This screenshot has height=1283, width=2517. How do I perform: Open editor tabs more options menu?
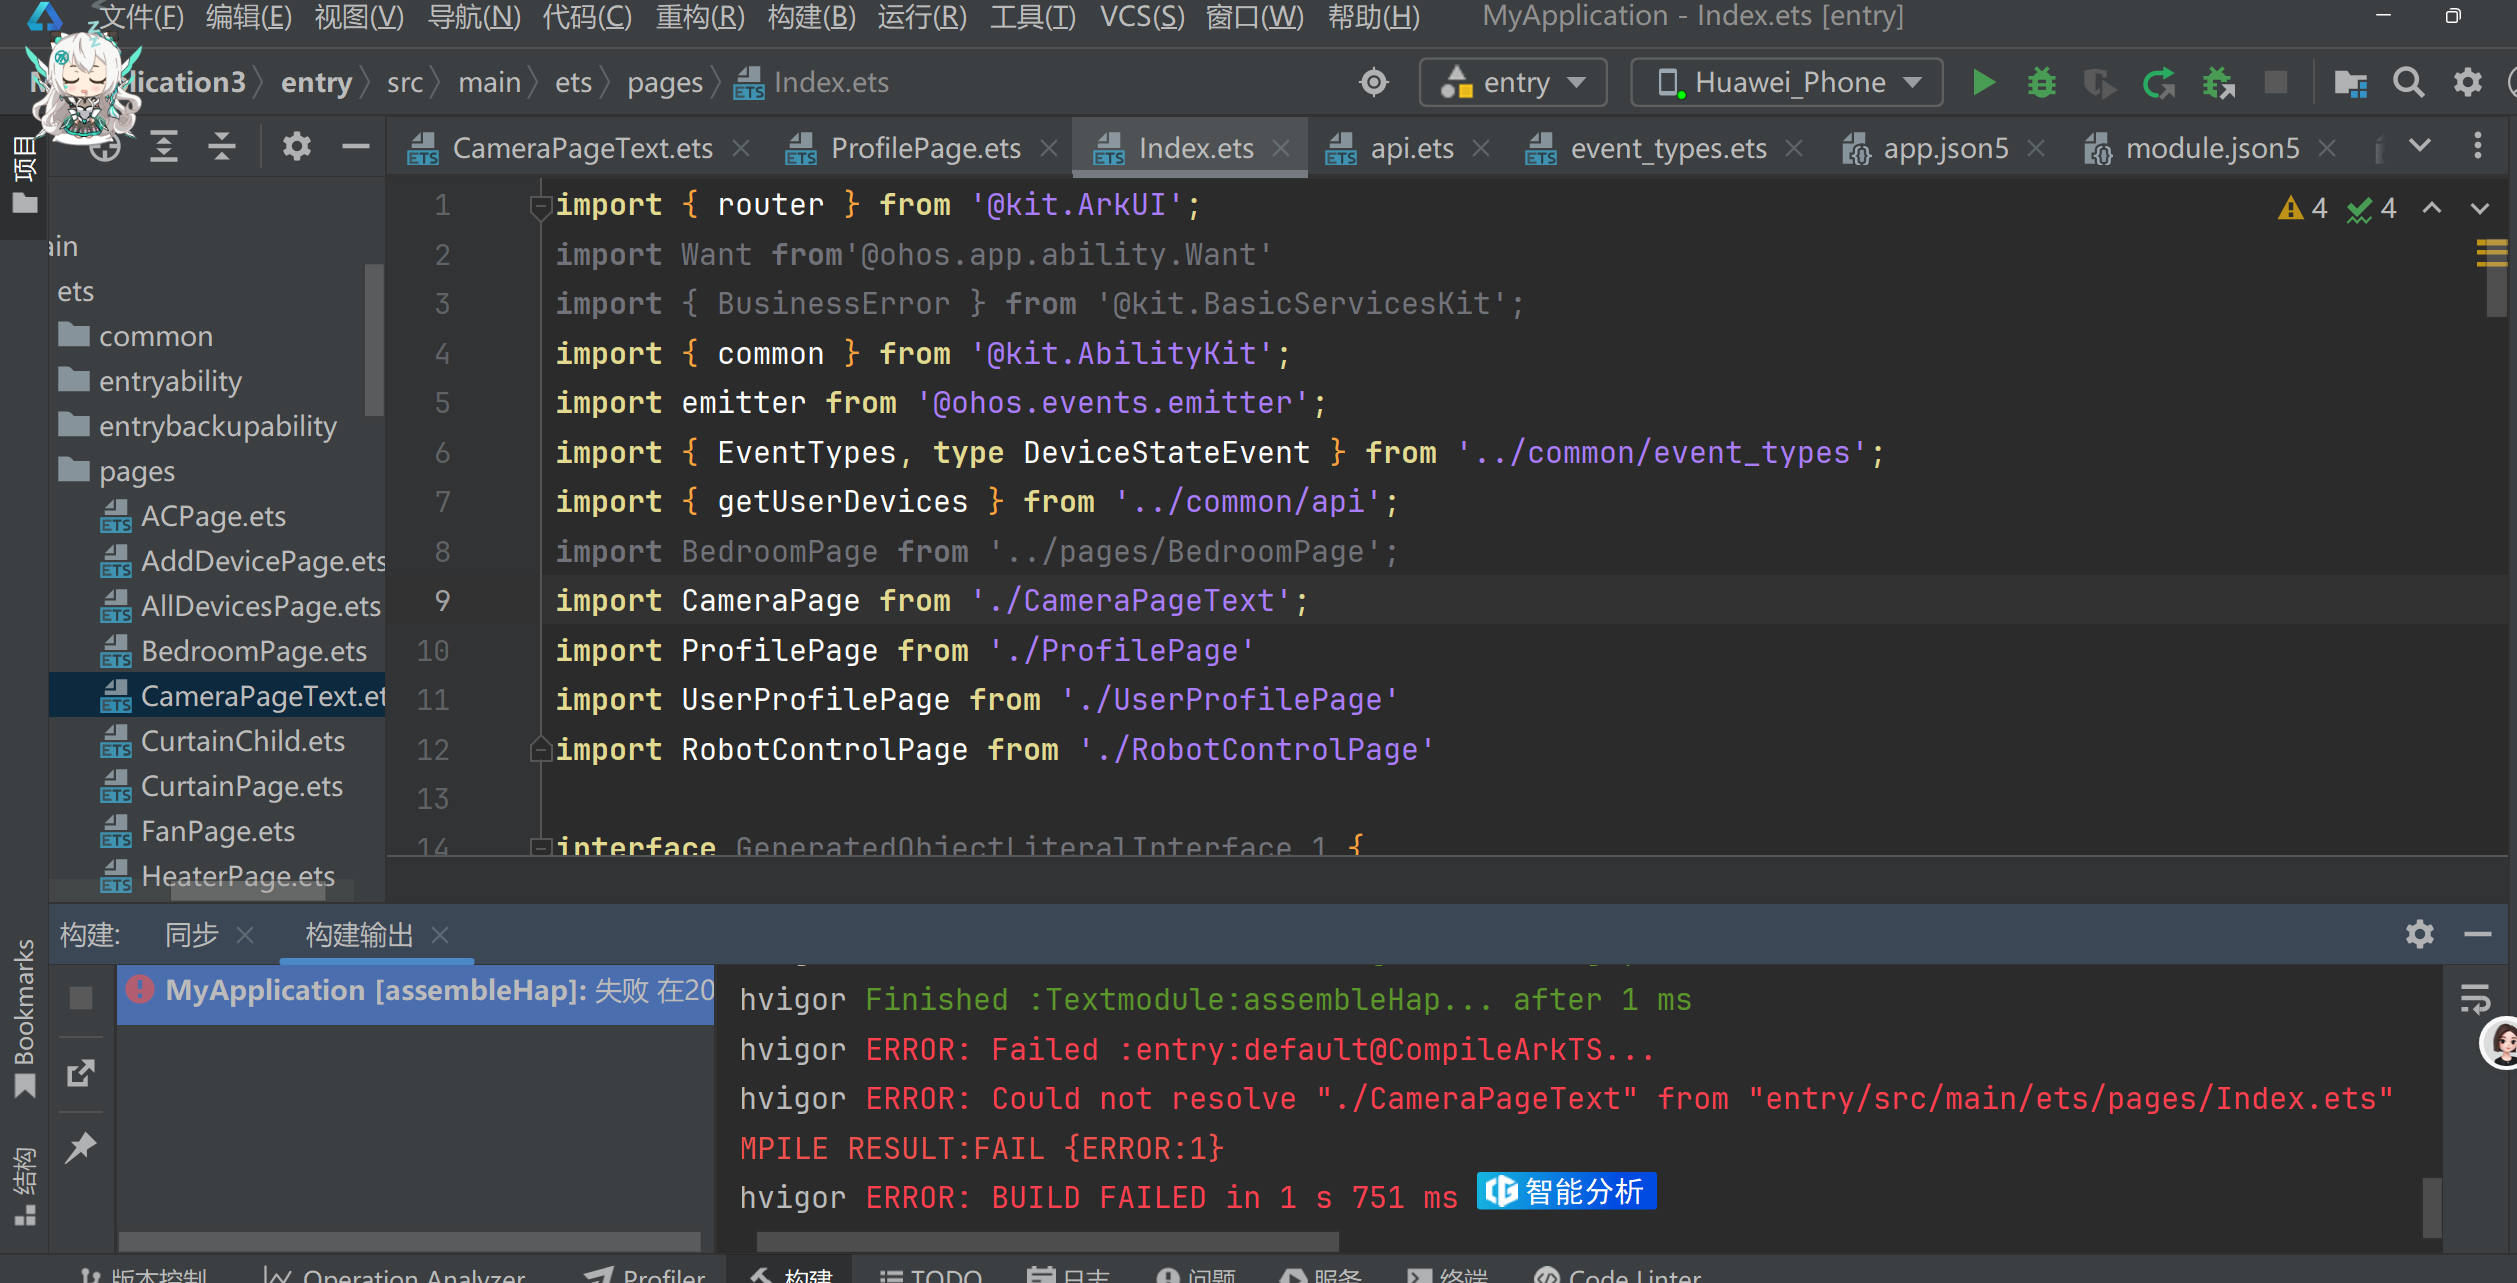click(x=2478, y=147)
